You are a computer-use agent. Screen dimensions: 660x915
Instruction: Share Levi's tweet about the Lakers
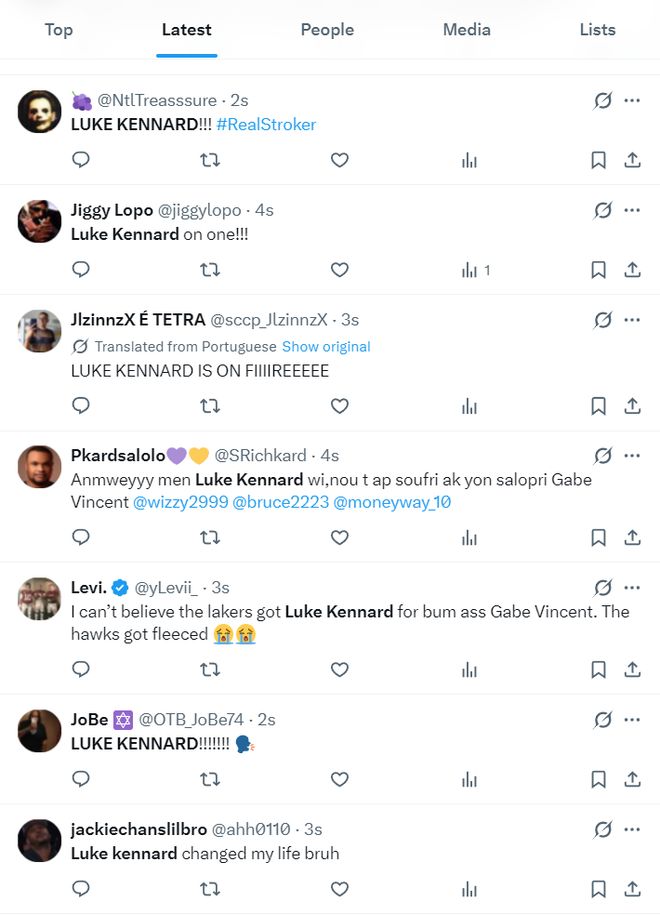click(x=632, y=670)
